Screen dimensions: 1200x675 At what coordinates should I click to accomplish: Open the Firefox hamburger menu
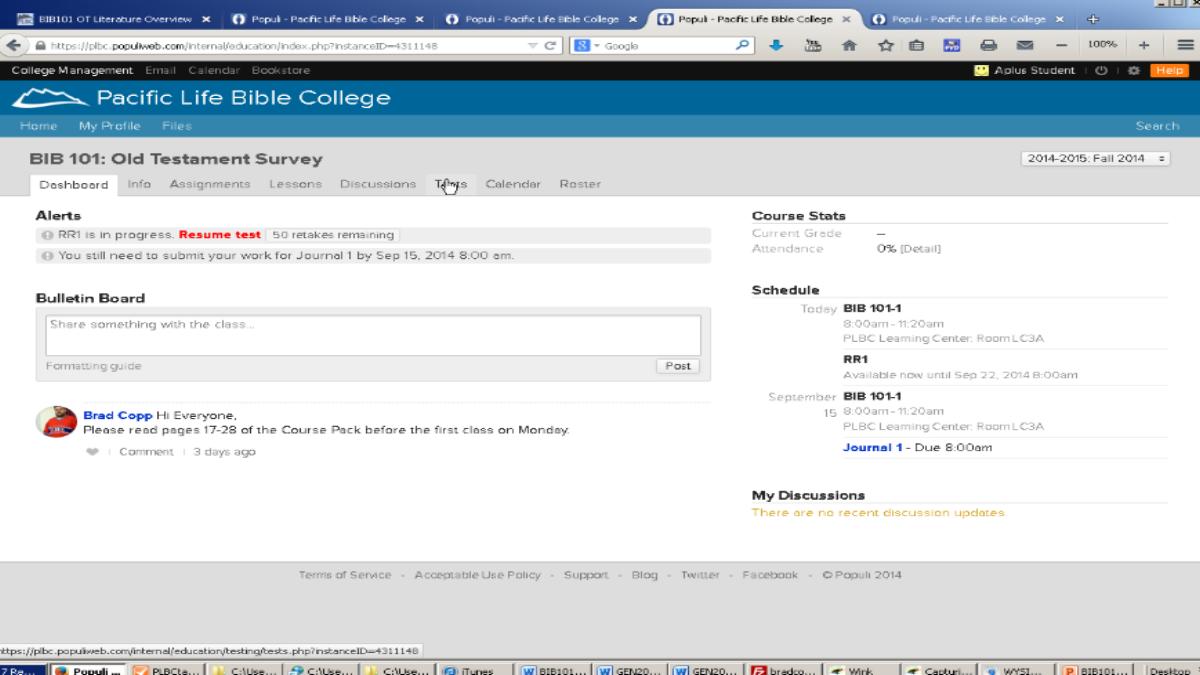pos(1185,46)
